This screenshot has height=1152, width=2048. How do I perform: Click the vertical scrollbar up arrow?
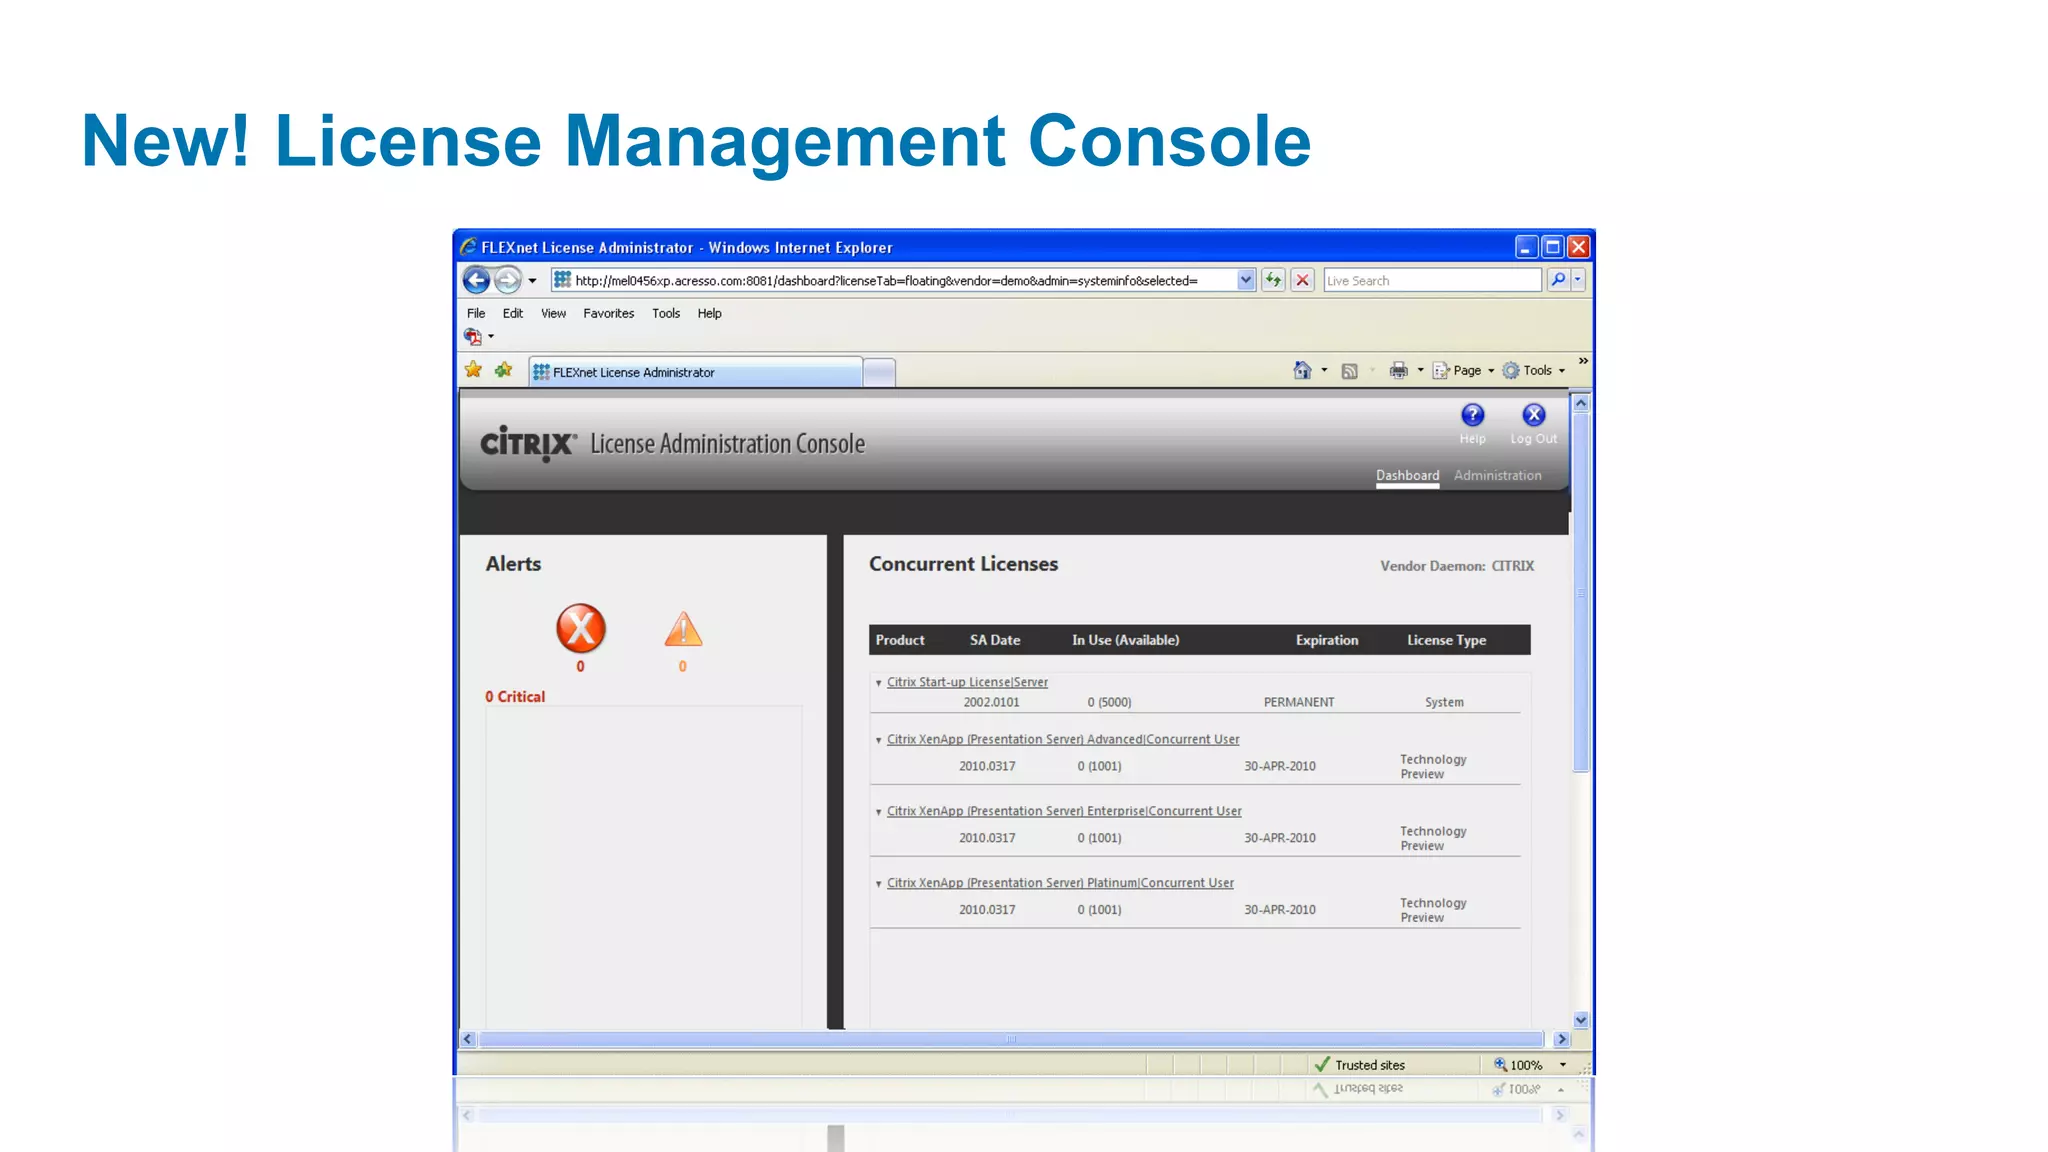1581,403
